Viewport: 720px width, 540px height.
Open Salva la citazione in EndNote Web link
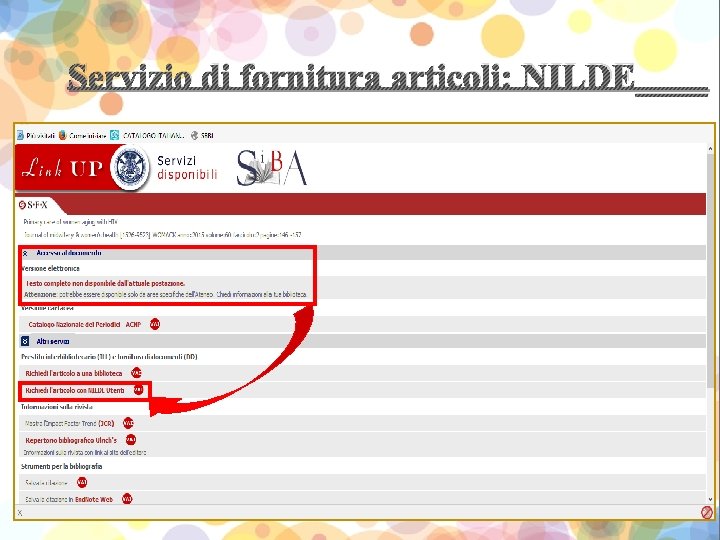(x=69, y=499)
